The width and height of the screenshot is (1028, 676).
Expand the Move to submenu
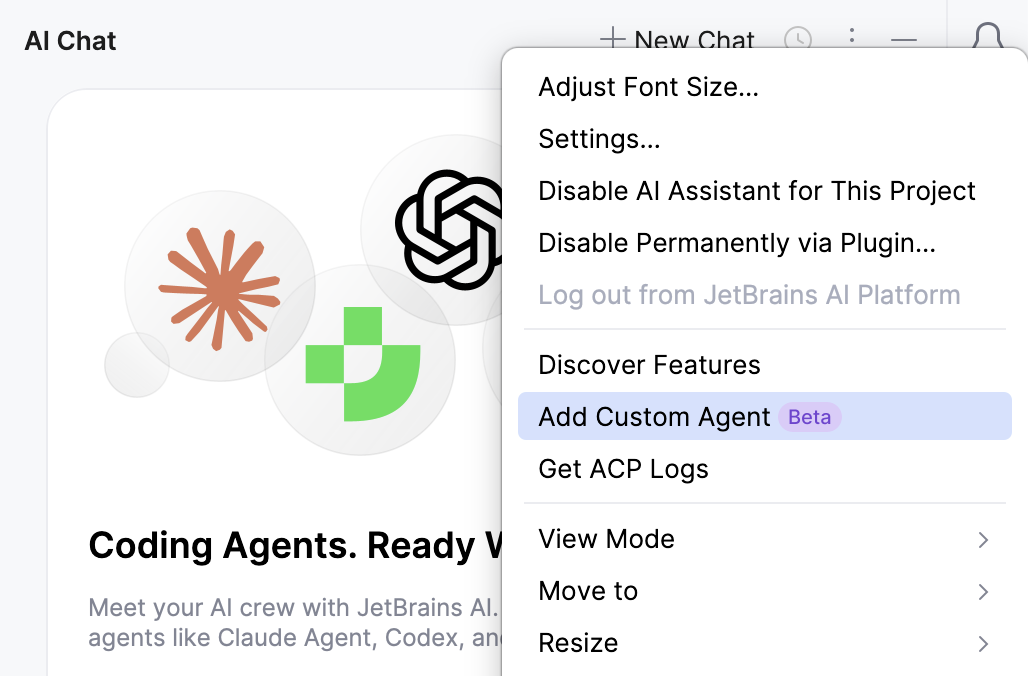(588, 591)
